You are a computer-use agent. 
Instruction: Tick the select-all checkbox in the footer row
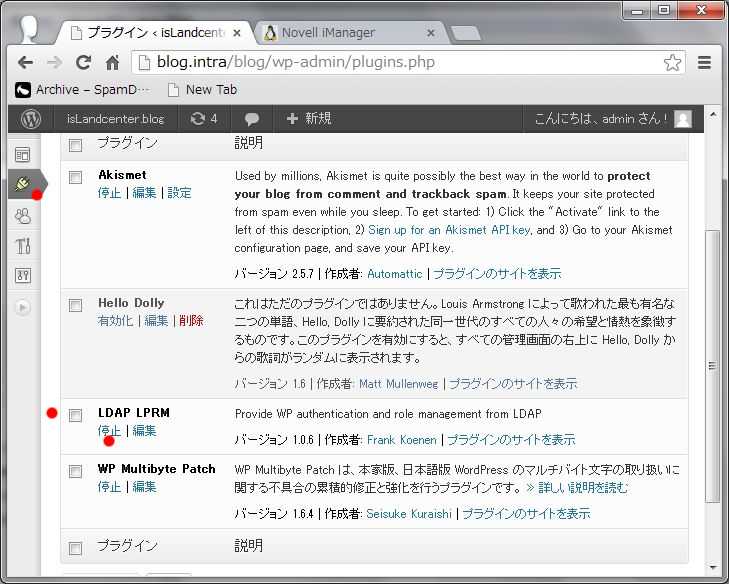[x=75, y=548]
